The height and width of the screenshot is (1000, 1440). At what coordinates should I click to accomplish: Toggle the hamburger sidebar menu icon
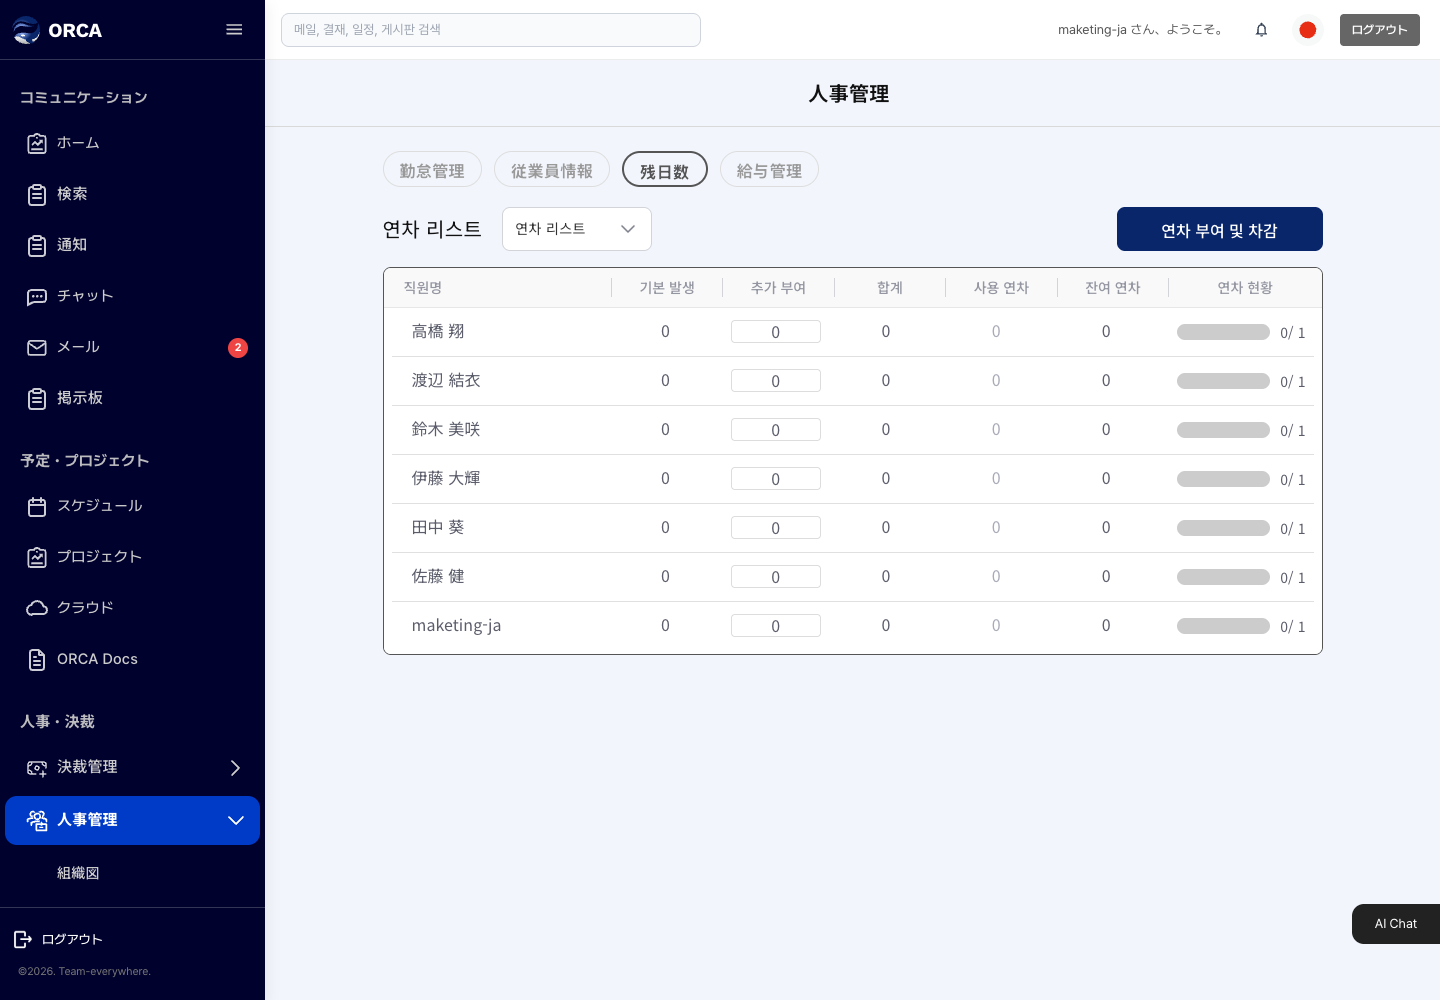234,30
